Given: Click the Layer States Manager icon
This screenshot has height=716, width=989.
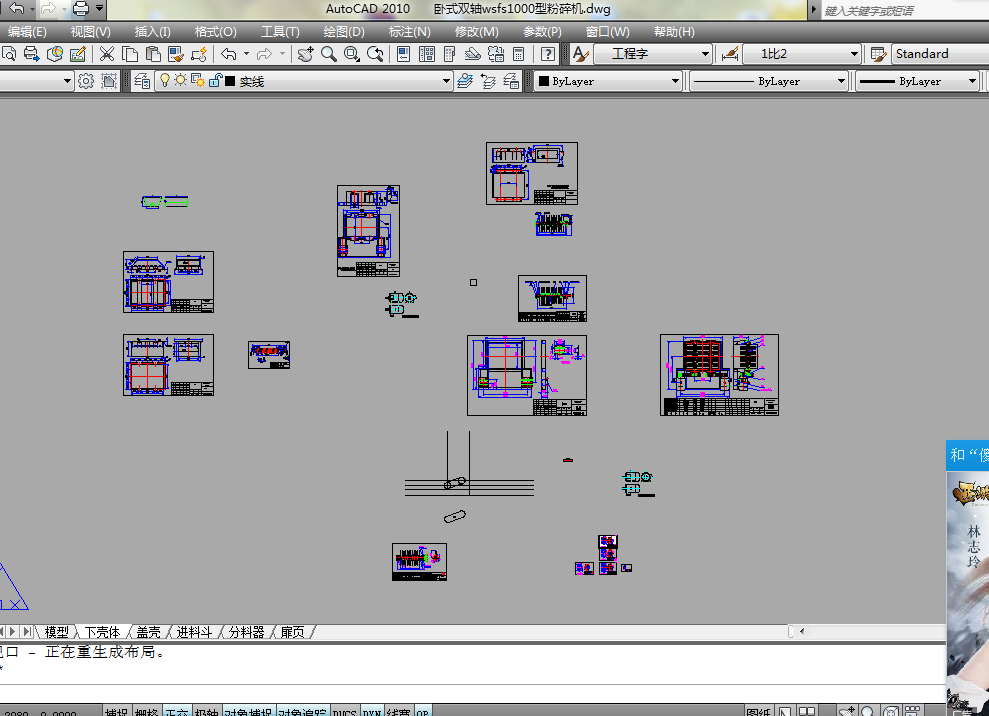Looking at the screenshot, I should pos(511,81).
